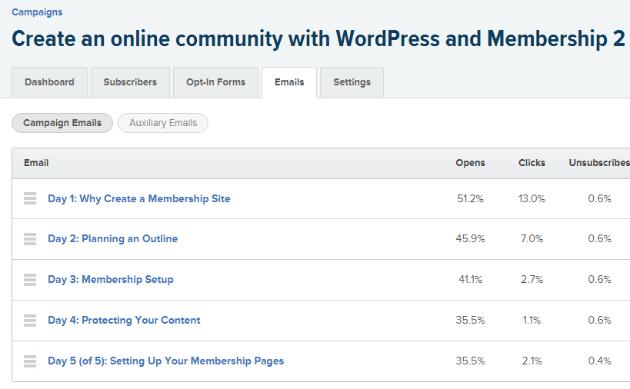630x389 pixels.
Task: Click the 0.6% unsubscribes value for Day 3
Action: pyautogui.click(x=599, y=279)
